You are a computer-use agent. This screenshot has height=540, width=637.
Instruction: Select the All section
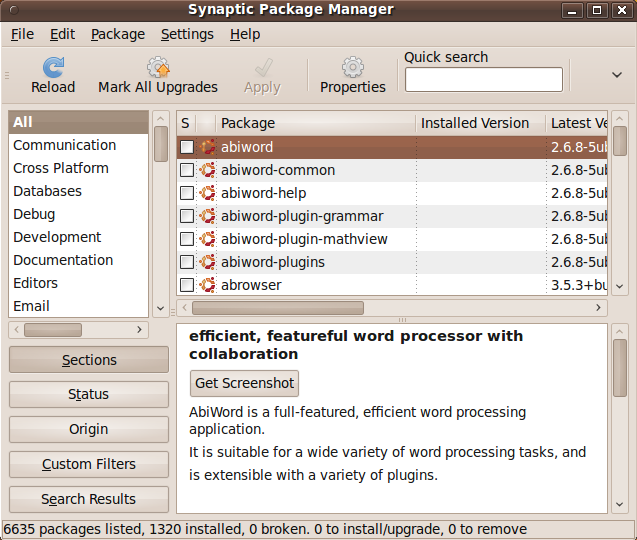click(78, 122)
